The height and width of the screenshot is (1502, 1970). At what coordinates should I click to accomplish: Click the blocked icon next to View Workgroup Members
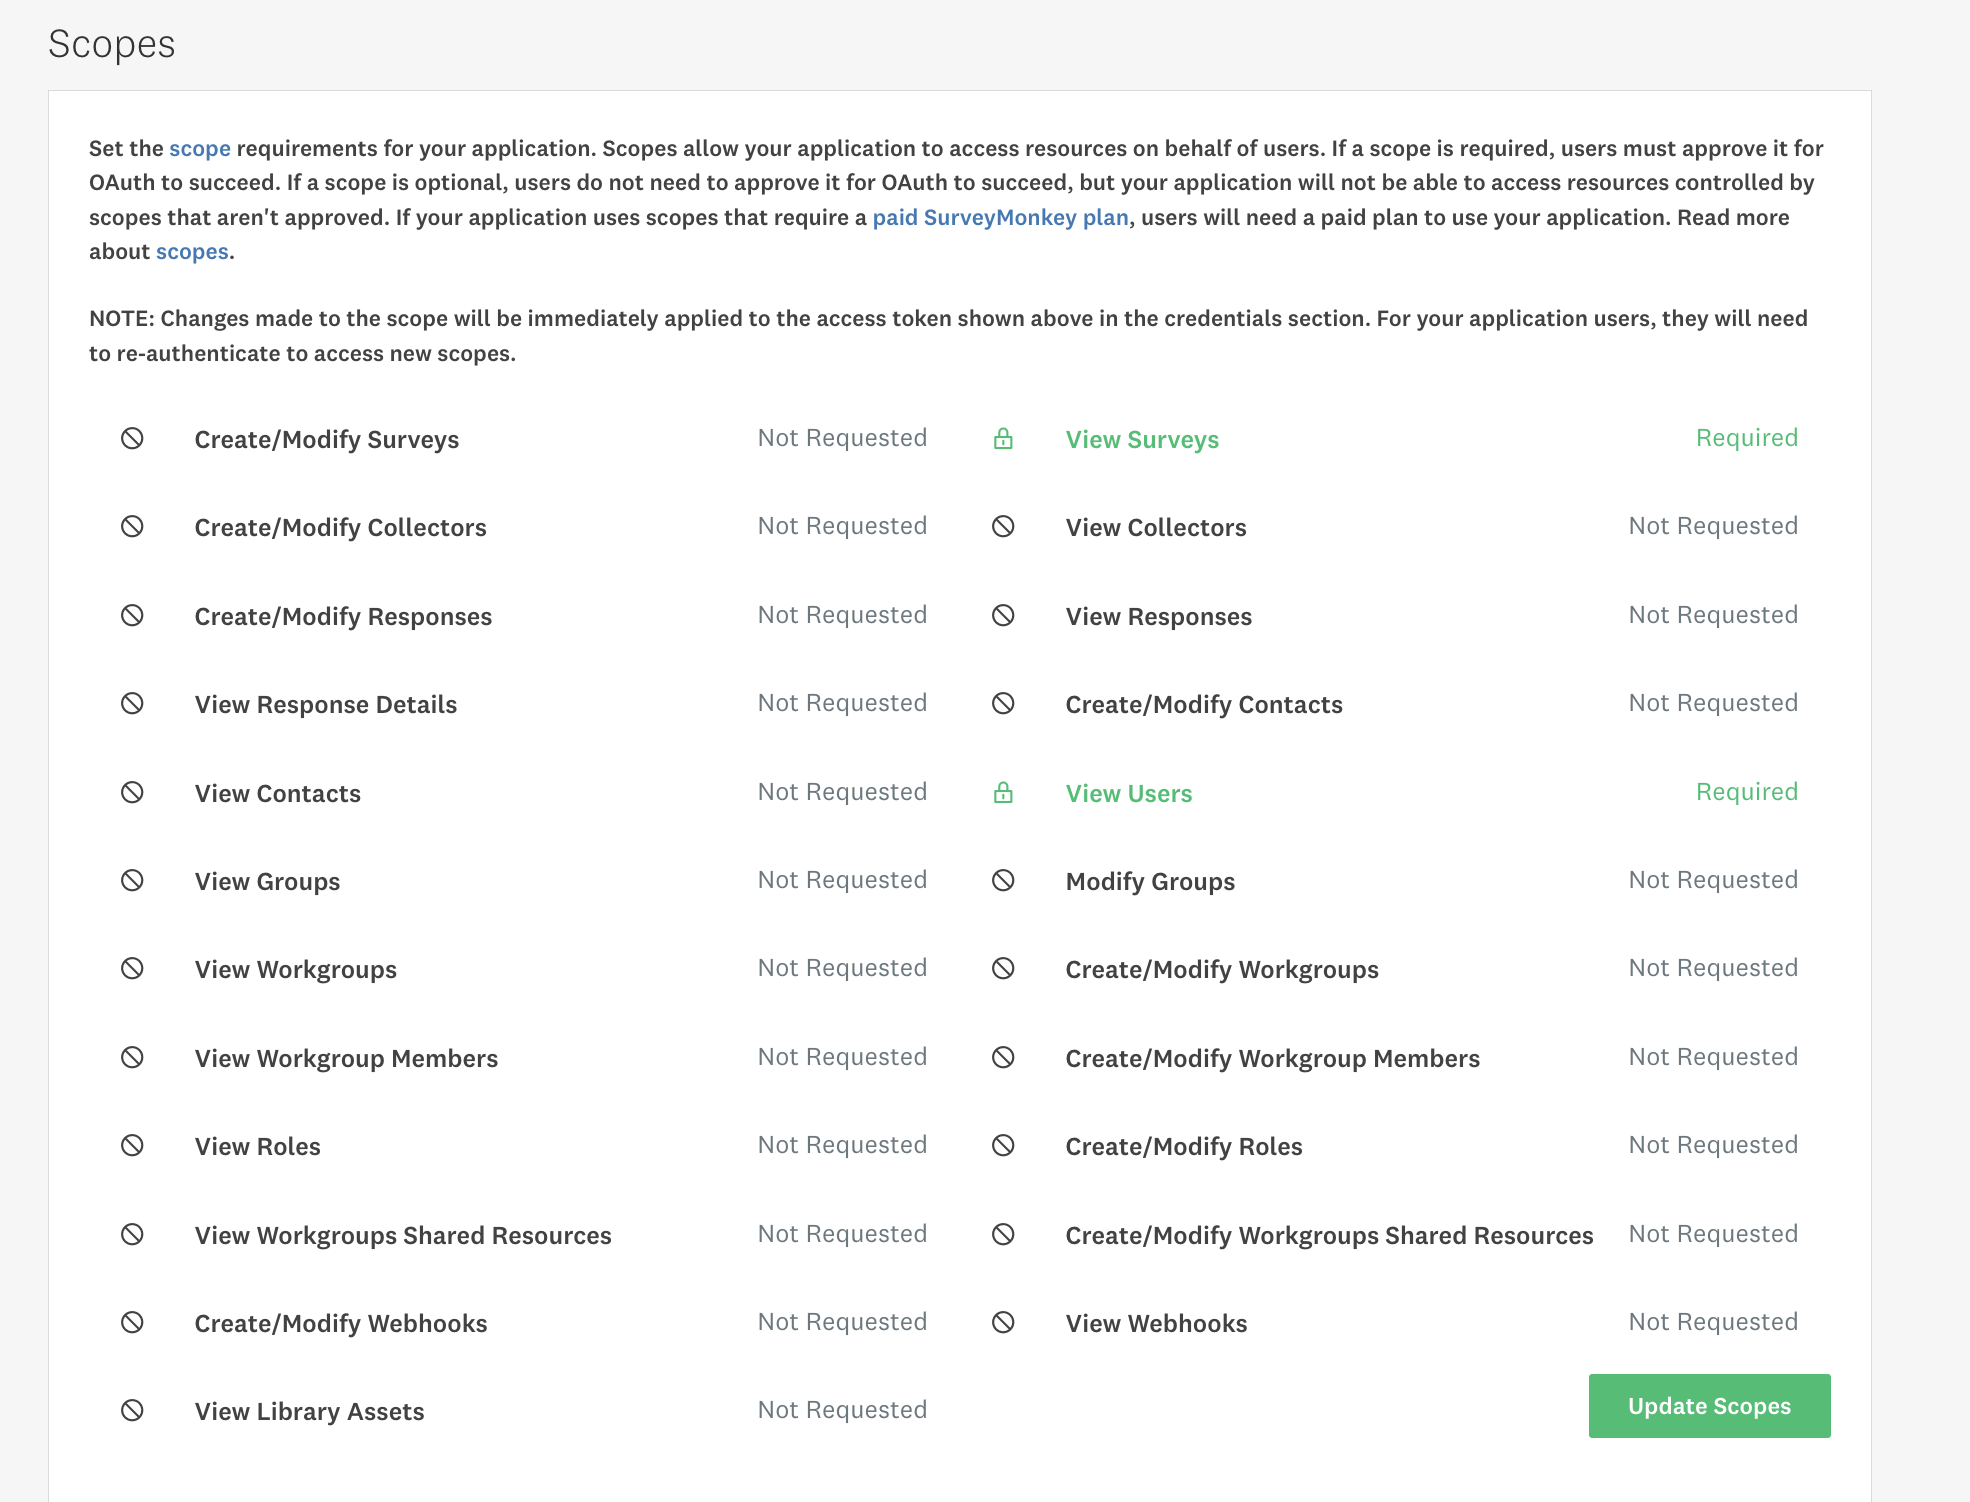click(x=133, y=1057)
